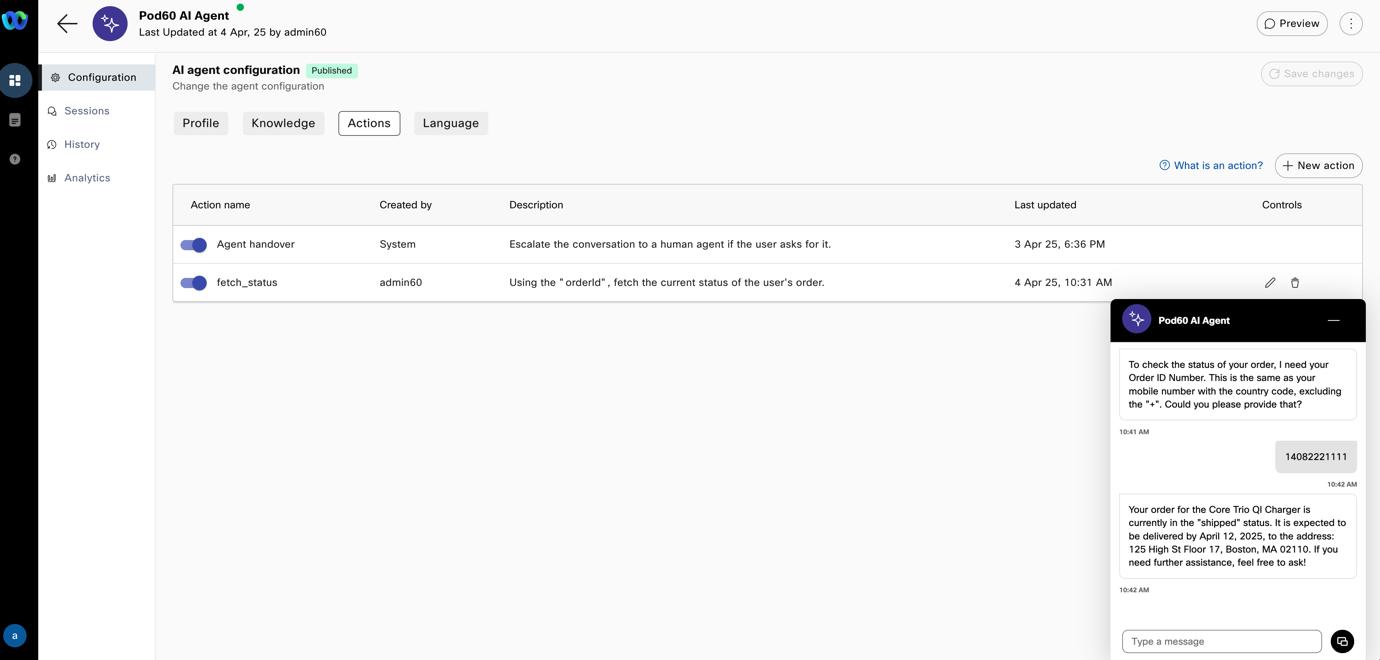Click the send message icon in chat

1342,641
